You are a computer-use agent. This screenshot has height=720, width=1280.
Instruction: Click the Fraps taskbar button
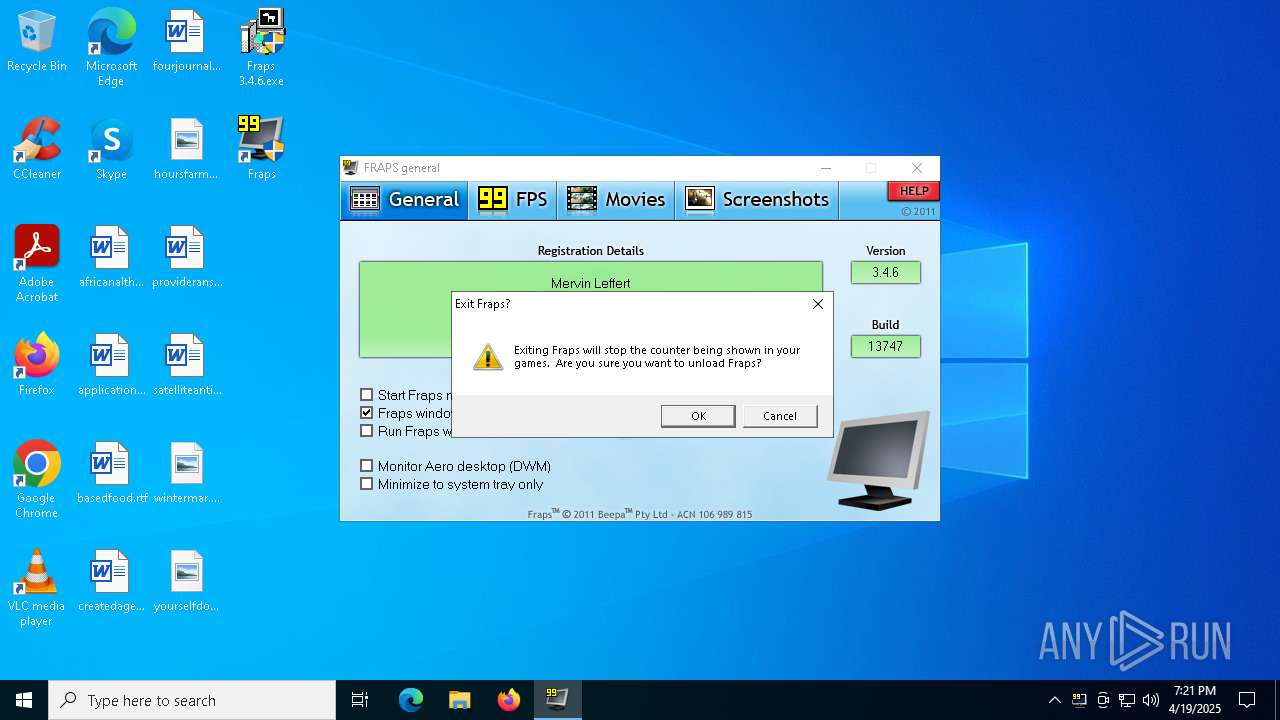[557, 700]
